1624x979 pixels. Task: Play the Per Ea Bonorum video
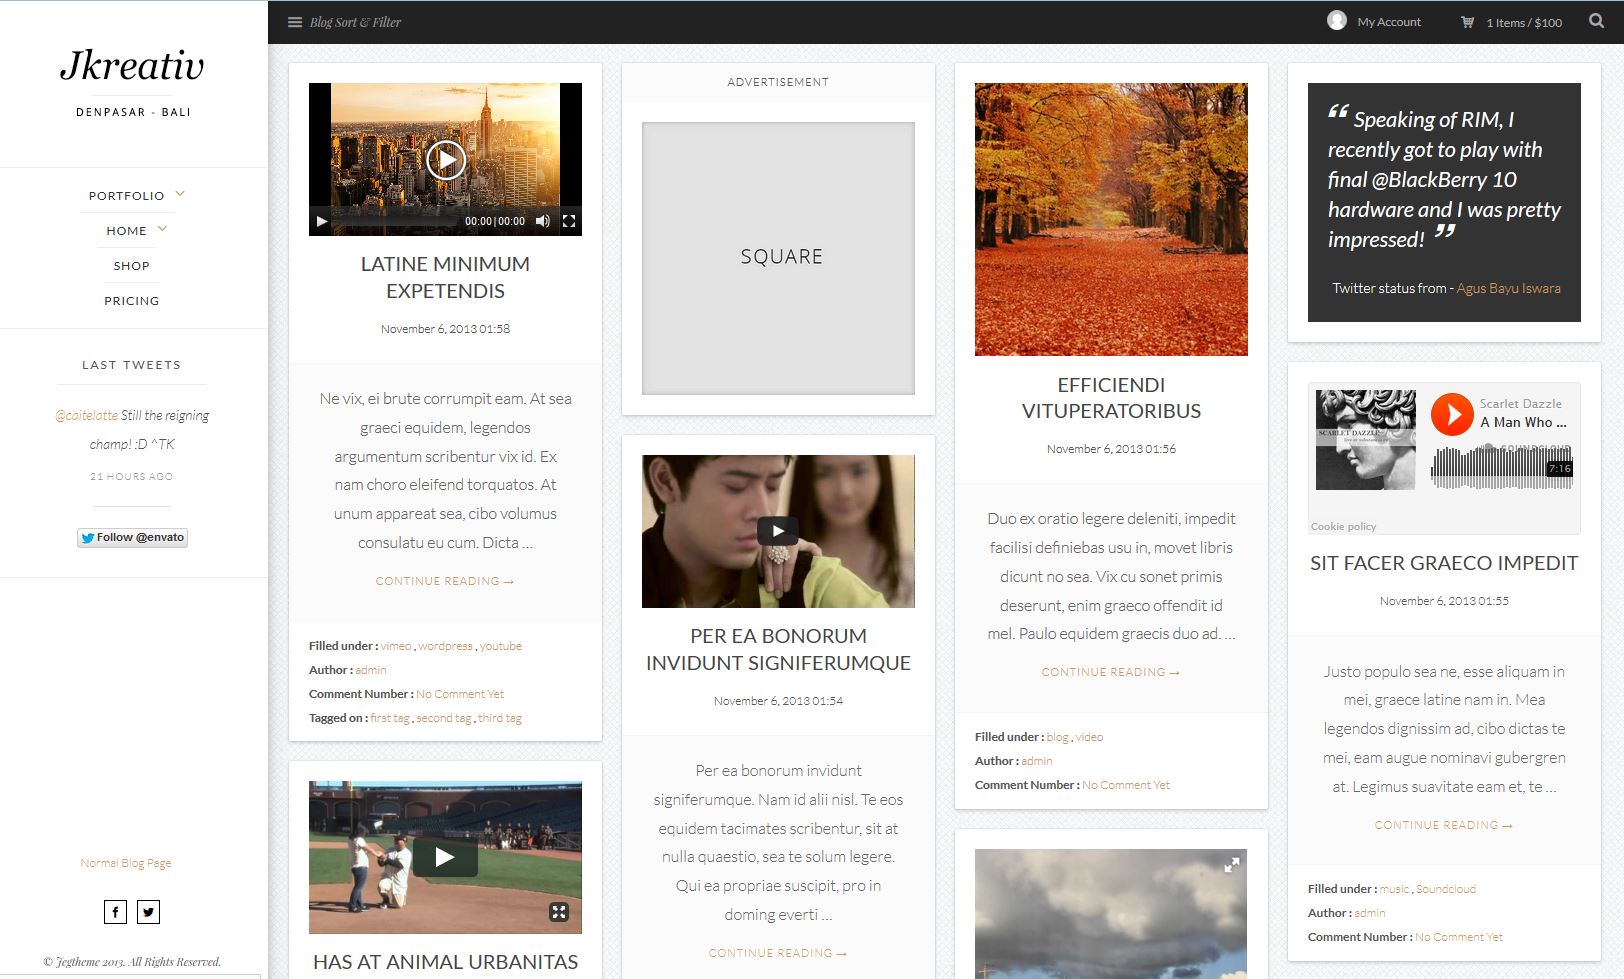coord(778,530)
